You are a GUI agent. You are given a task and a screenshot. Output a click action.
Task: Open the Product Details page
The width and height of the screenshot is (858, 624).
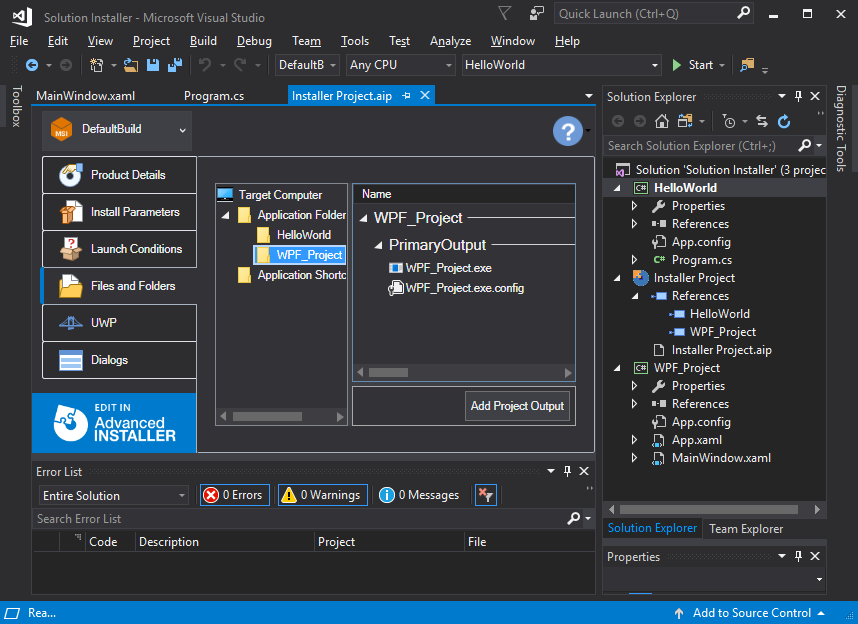pyautogui.click(x=119, y=175)
